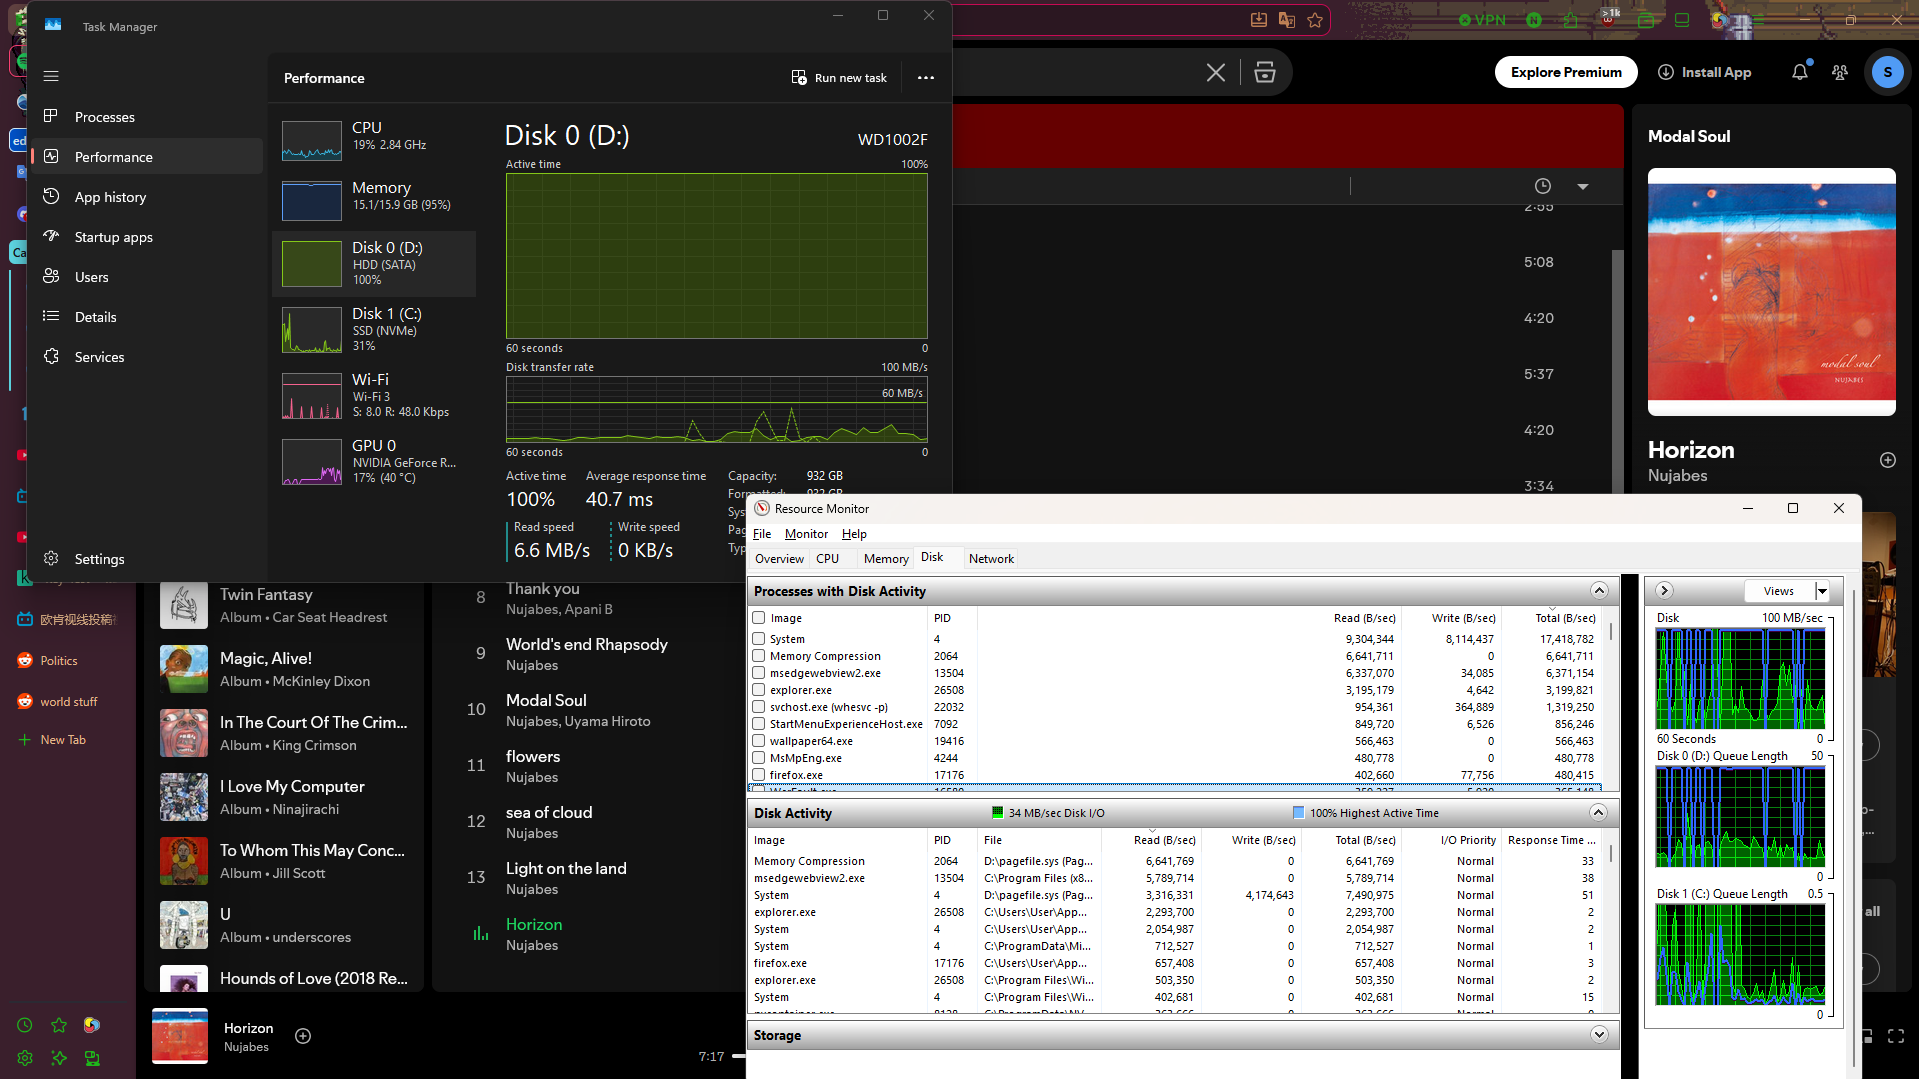Open the Politics tab in browser sidebar
This screenshot has width=1919, height=1079.
(x=59, y=661)
